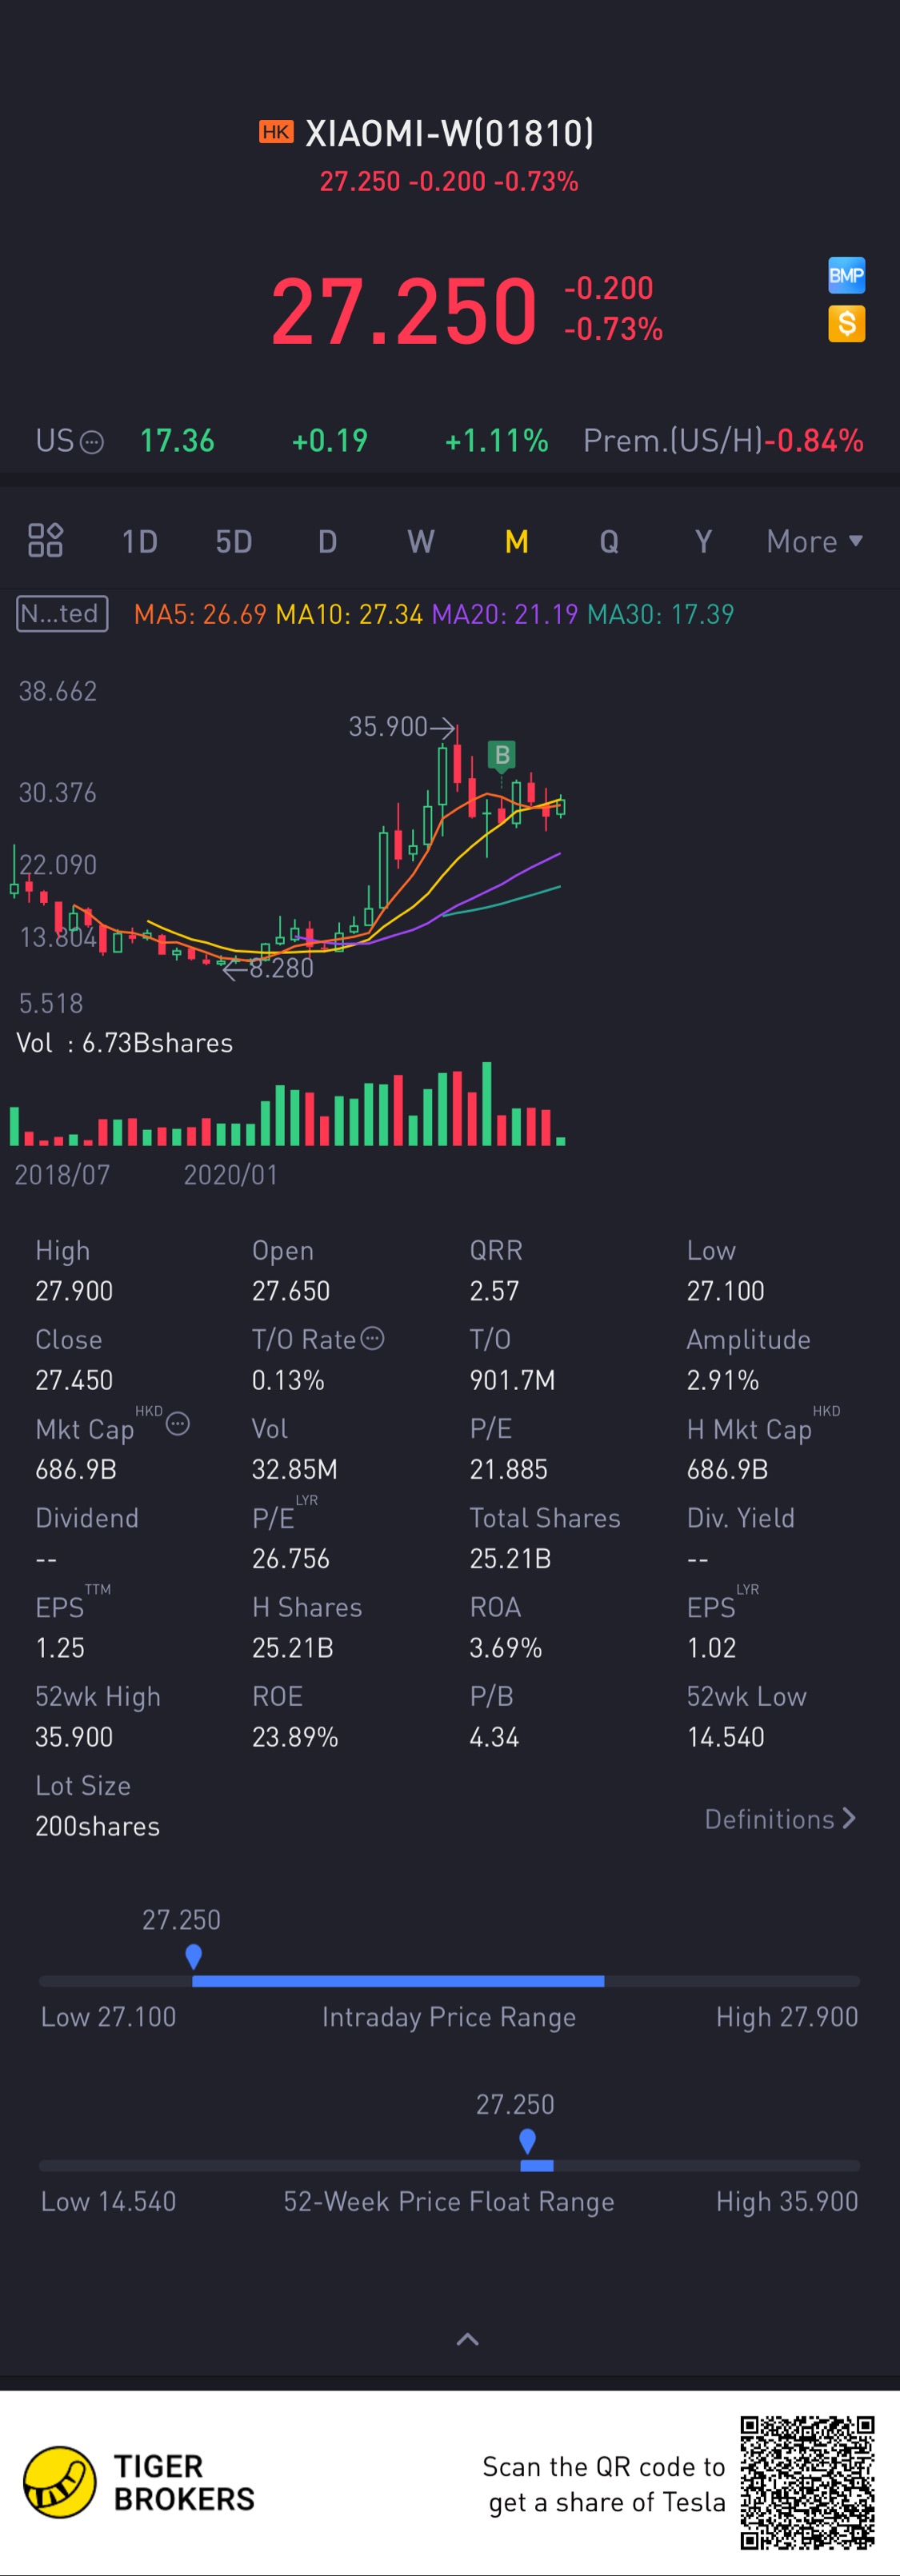Click the info icon beside Mkt Cap
Viewport: 900px width, 2576px height.
(x=178, y=1423)
